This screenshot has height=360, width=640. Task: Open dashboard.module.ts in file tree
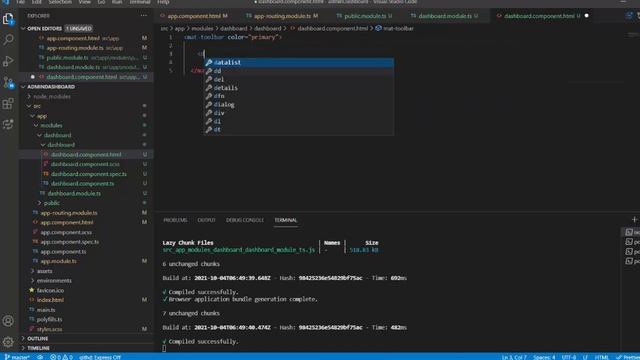[x=73, y=193]
